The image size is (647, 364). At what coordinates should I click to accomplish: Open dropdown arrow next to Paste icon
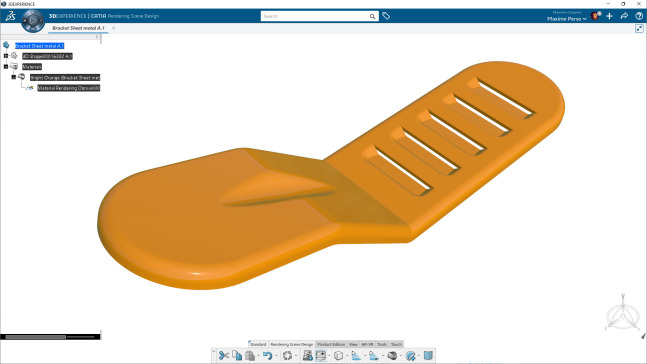259,356
